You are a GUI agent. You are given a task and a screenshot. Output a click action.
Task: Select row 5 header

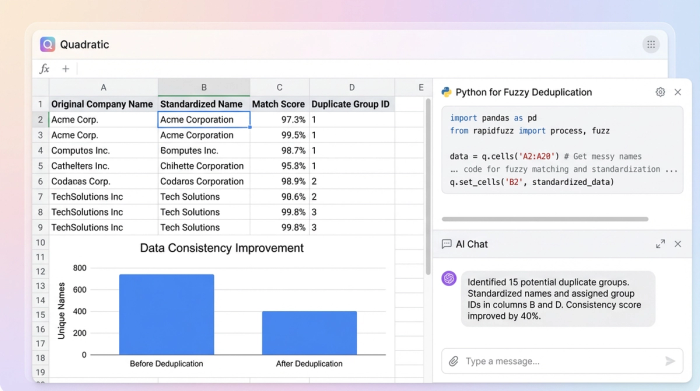click(x=40, y=166)
